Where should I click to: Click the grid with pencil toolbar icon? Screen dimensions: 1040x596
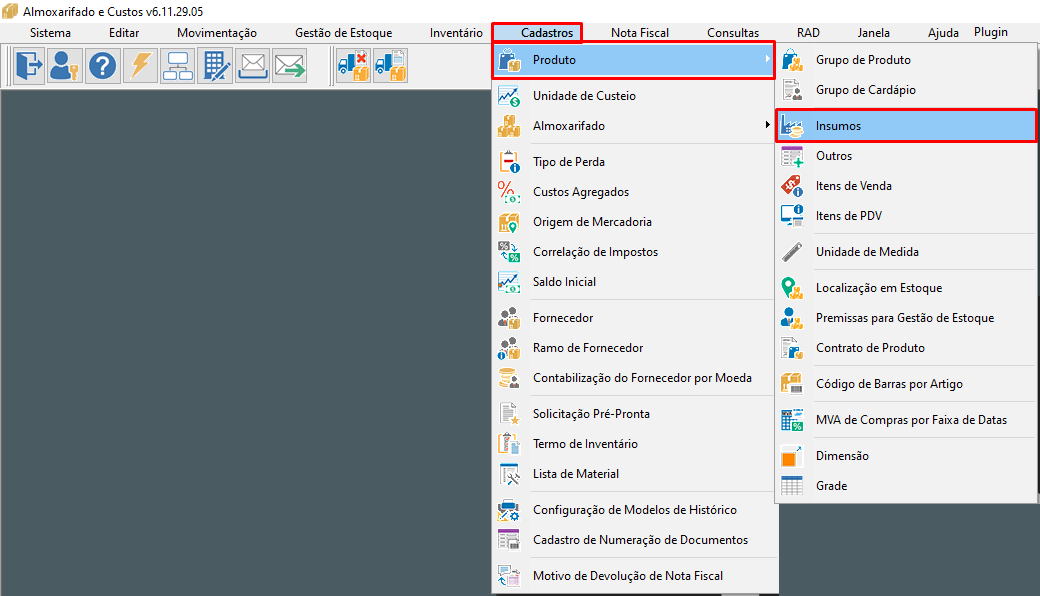click(216, 66)
